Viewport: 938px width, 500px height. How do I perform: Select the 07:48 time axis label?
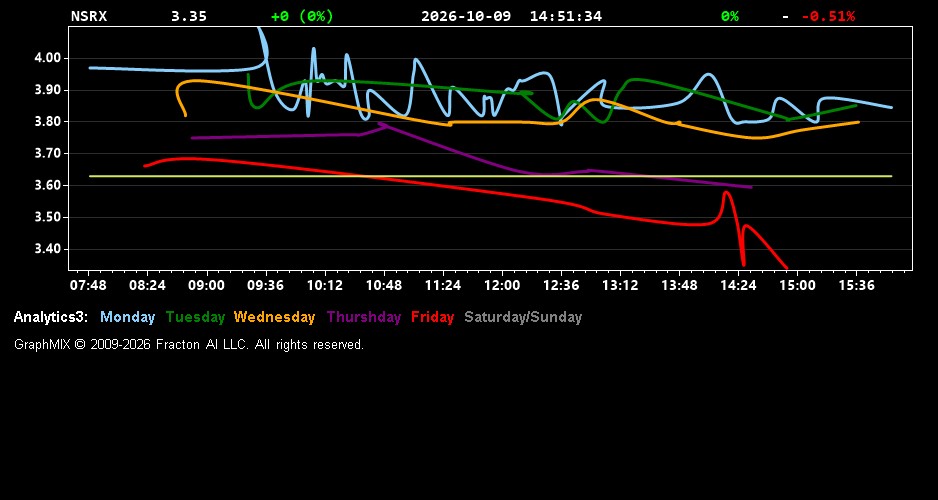[x=89, y=285]
